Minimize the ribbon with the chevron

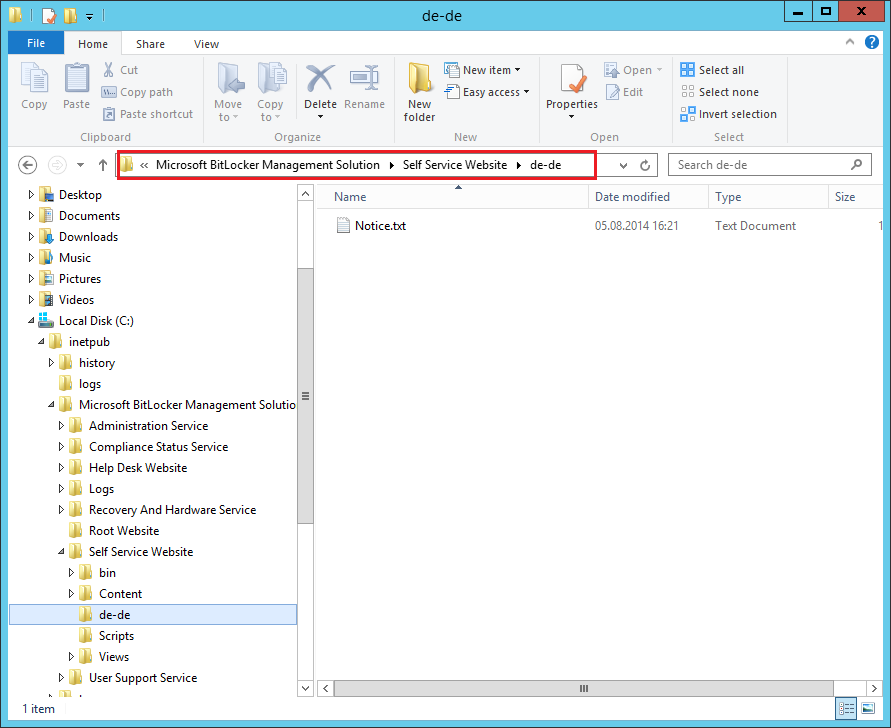(x=850, y=42)
